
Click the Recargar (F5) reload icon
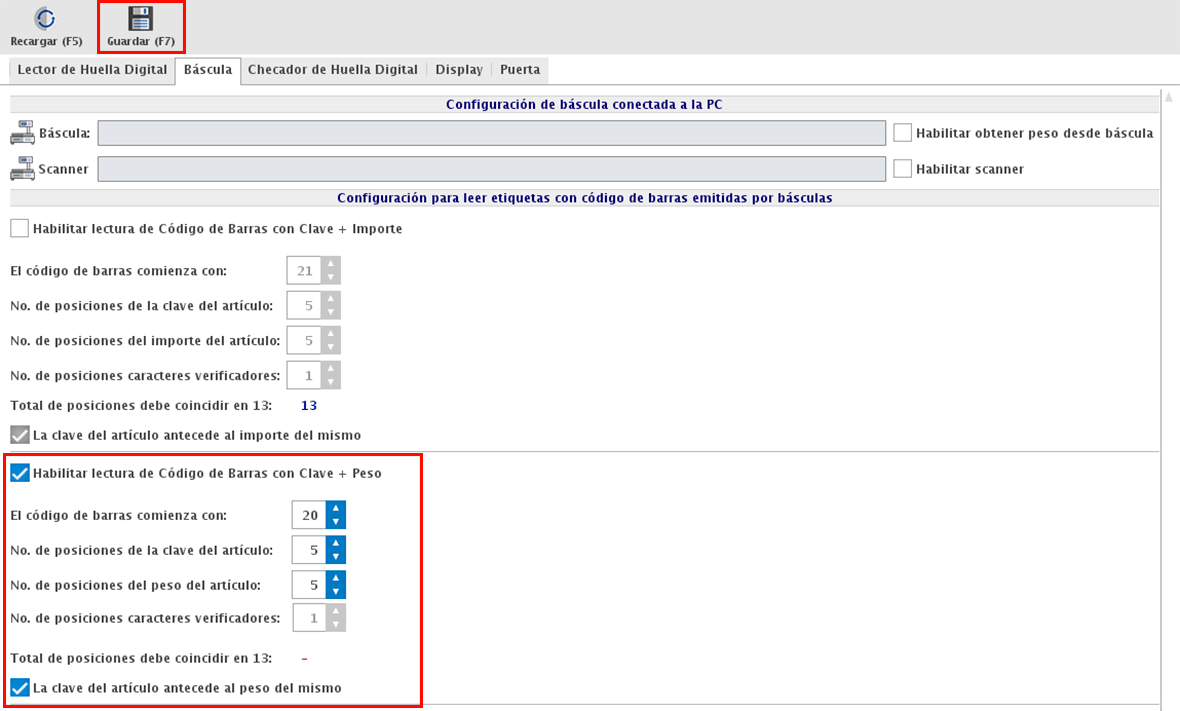pyautogui.click(x=45, y=18)
